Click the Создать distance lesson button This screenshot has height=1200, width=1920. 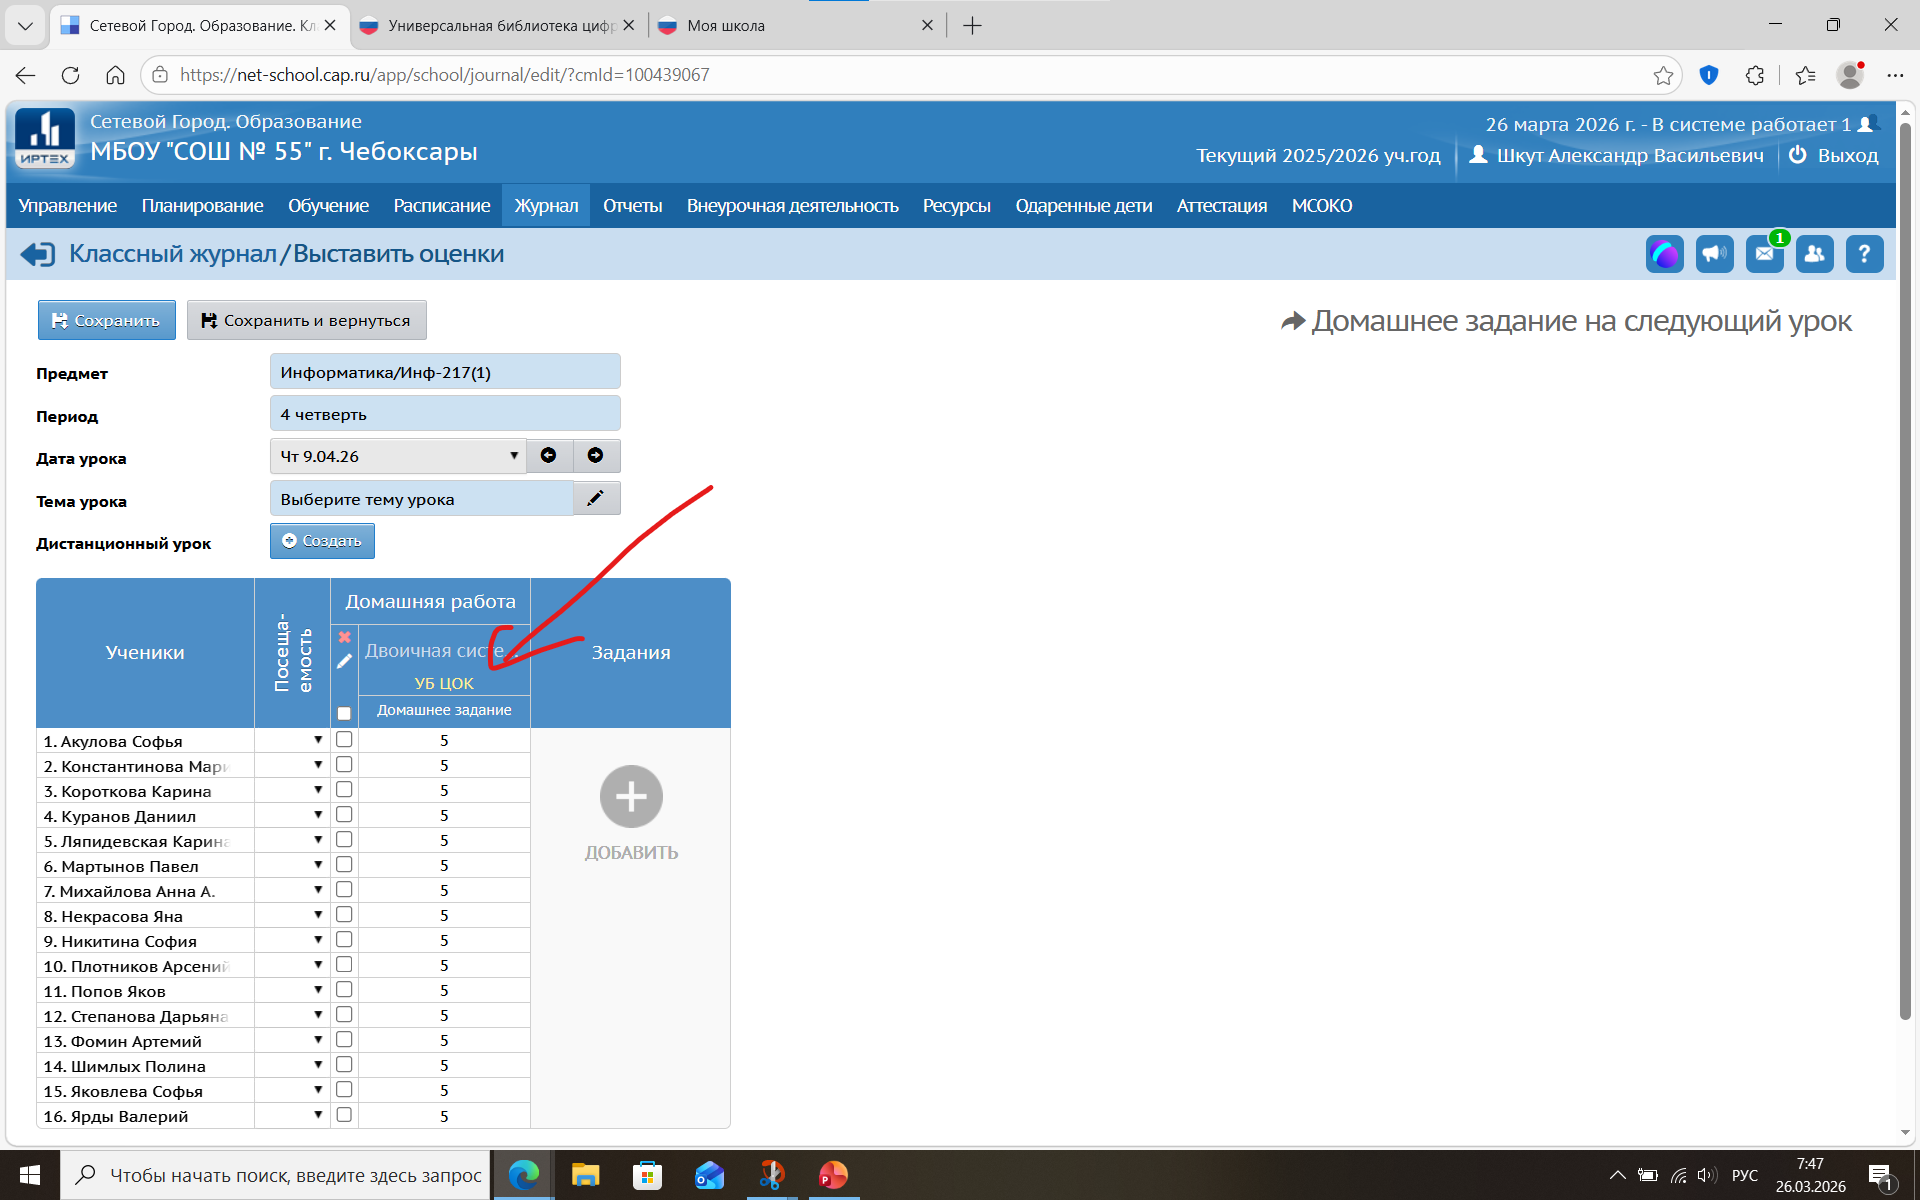point(322,541)
